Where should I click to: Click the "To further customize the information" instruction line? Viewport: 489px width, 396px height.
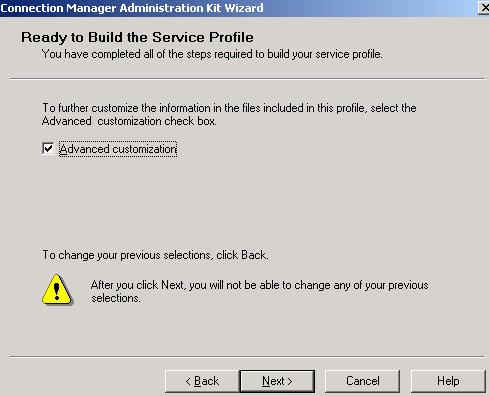point(229,108)
